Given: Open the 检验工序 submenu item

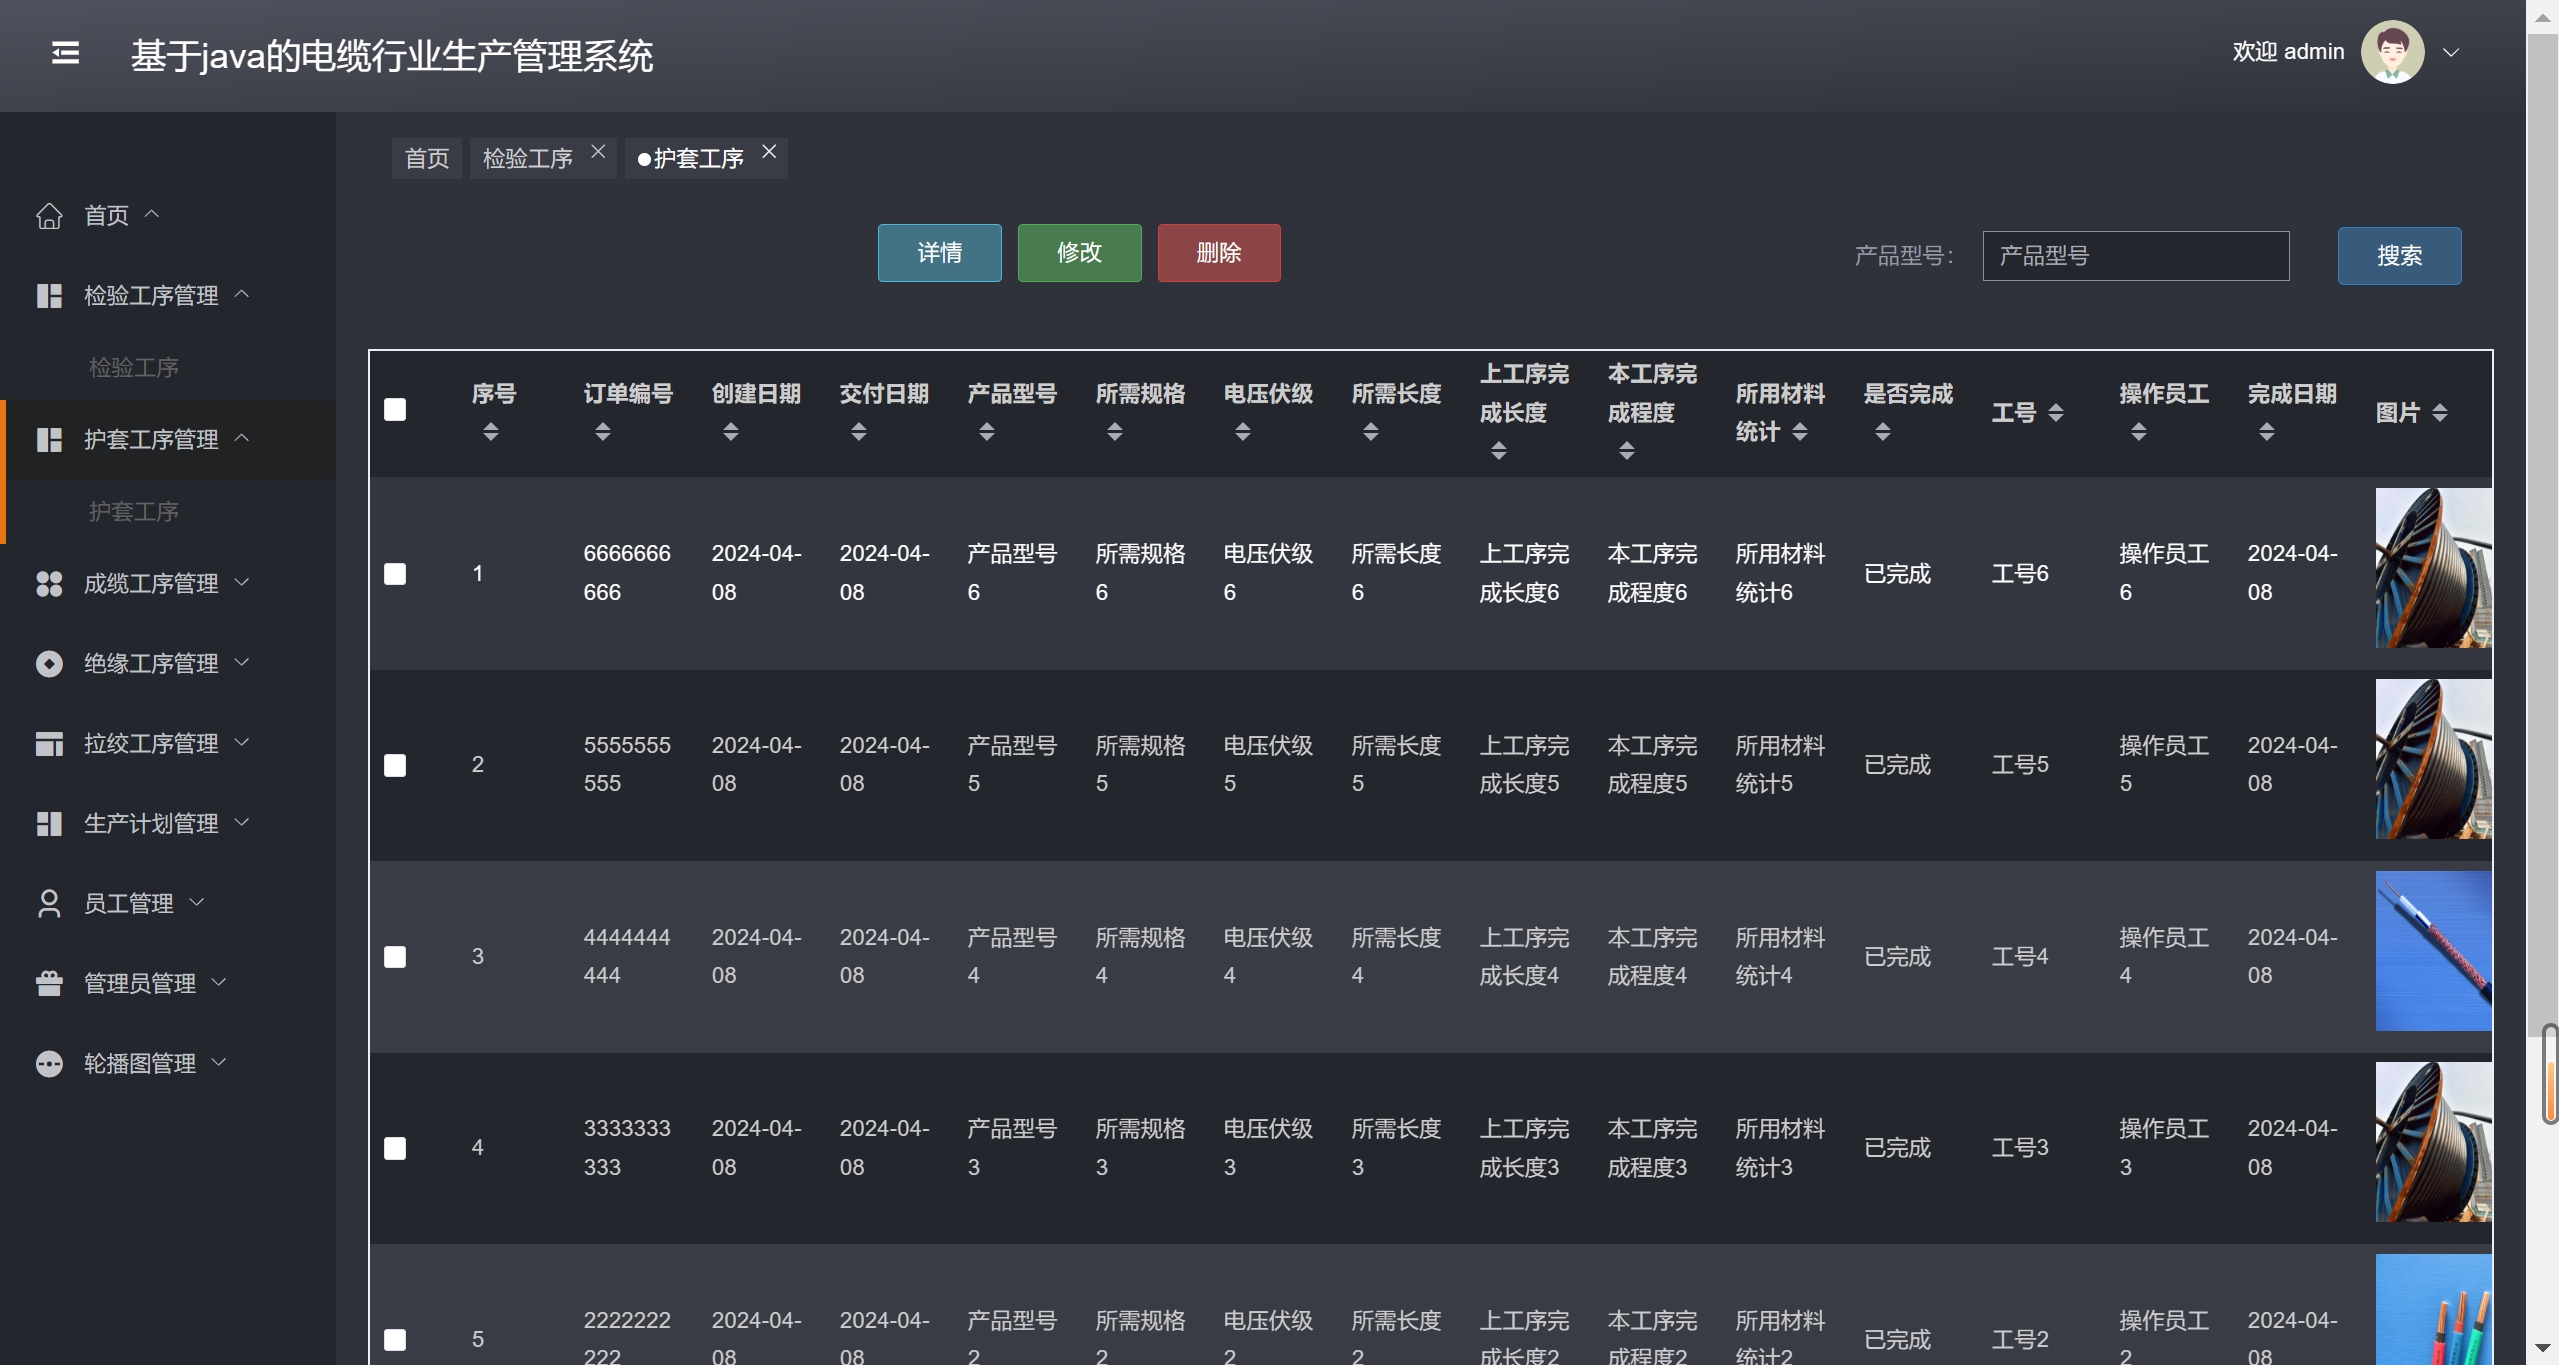Looking at the screenshot, I should (x=133, y=368).
